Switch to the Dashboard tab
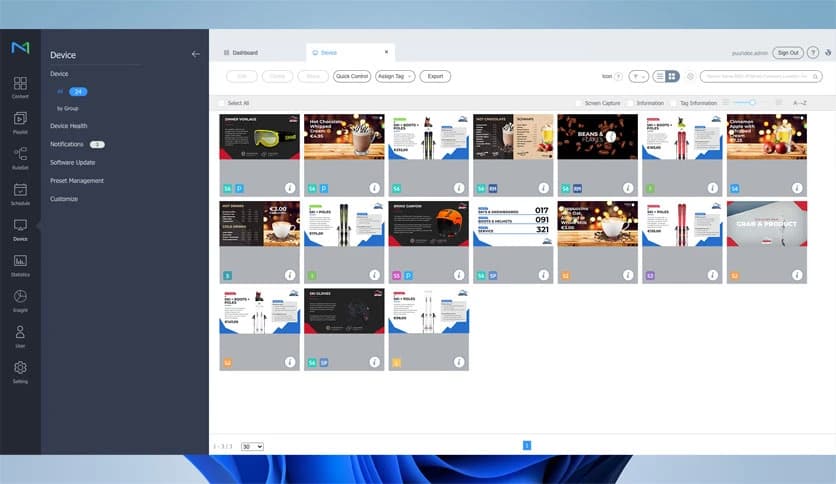Screen dimensions: 836x484 pyautogui.click(x=241, y=52)
